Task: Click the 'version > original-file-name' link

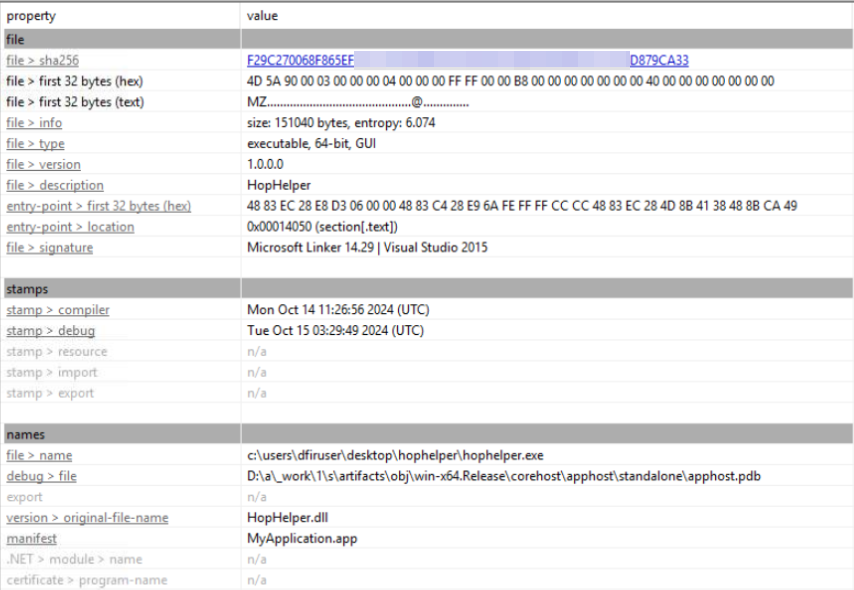Action: (x=87, y=518)
